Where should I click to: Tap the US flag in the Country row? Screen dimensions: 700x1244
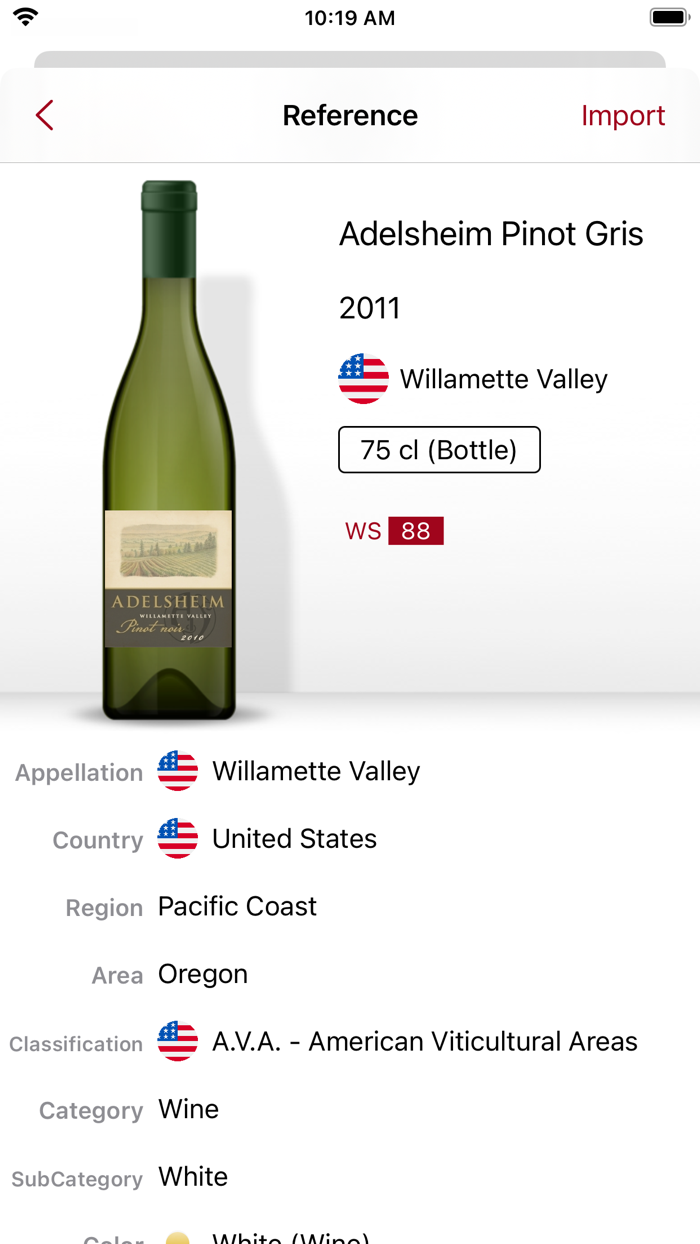(178, 839)
